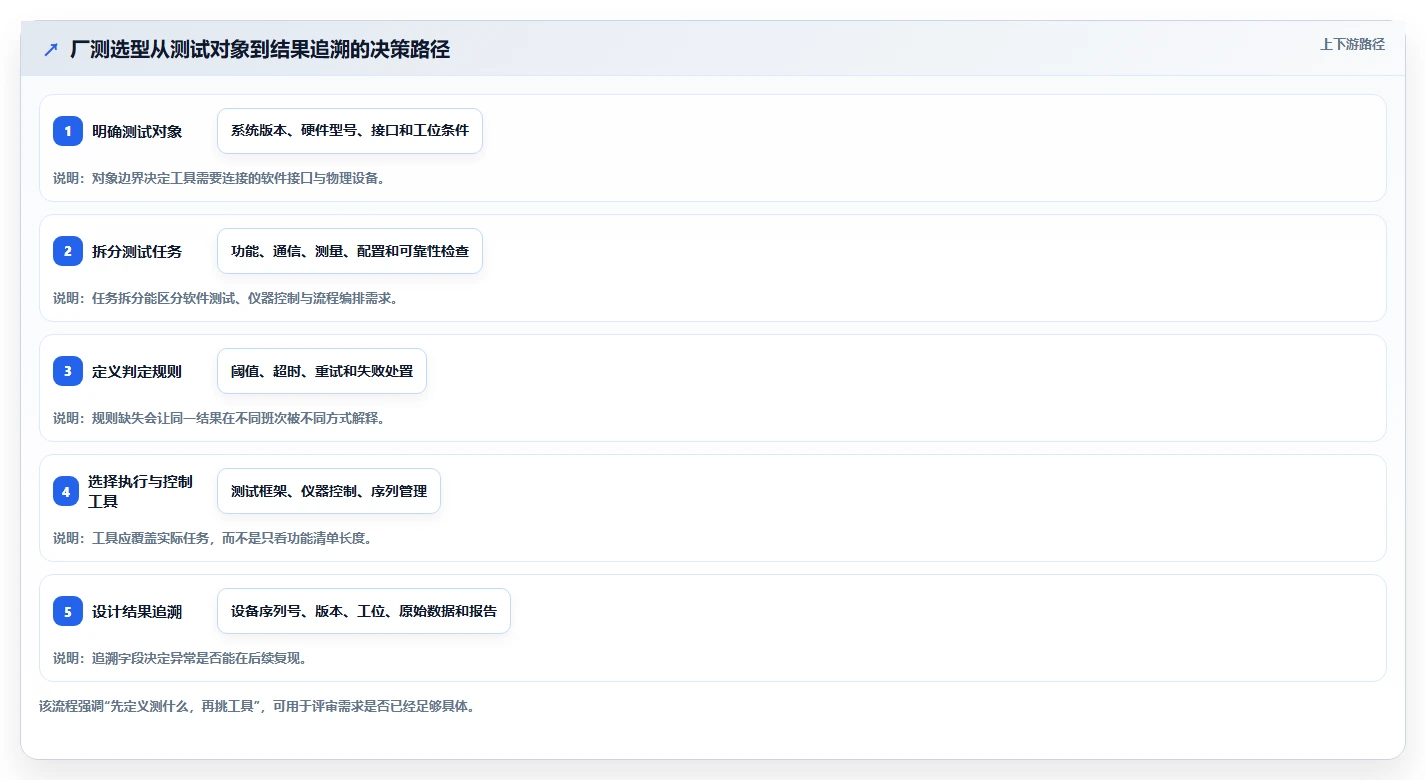
Task: Click the arrow icon beside the title
Action: [x=51, y=50]
